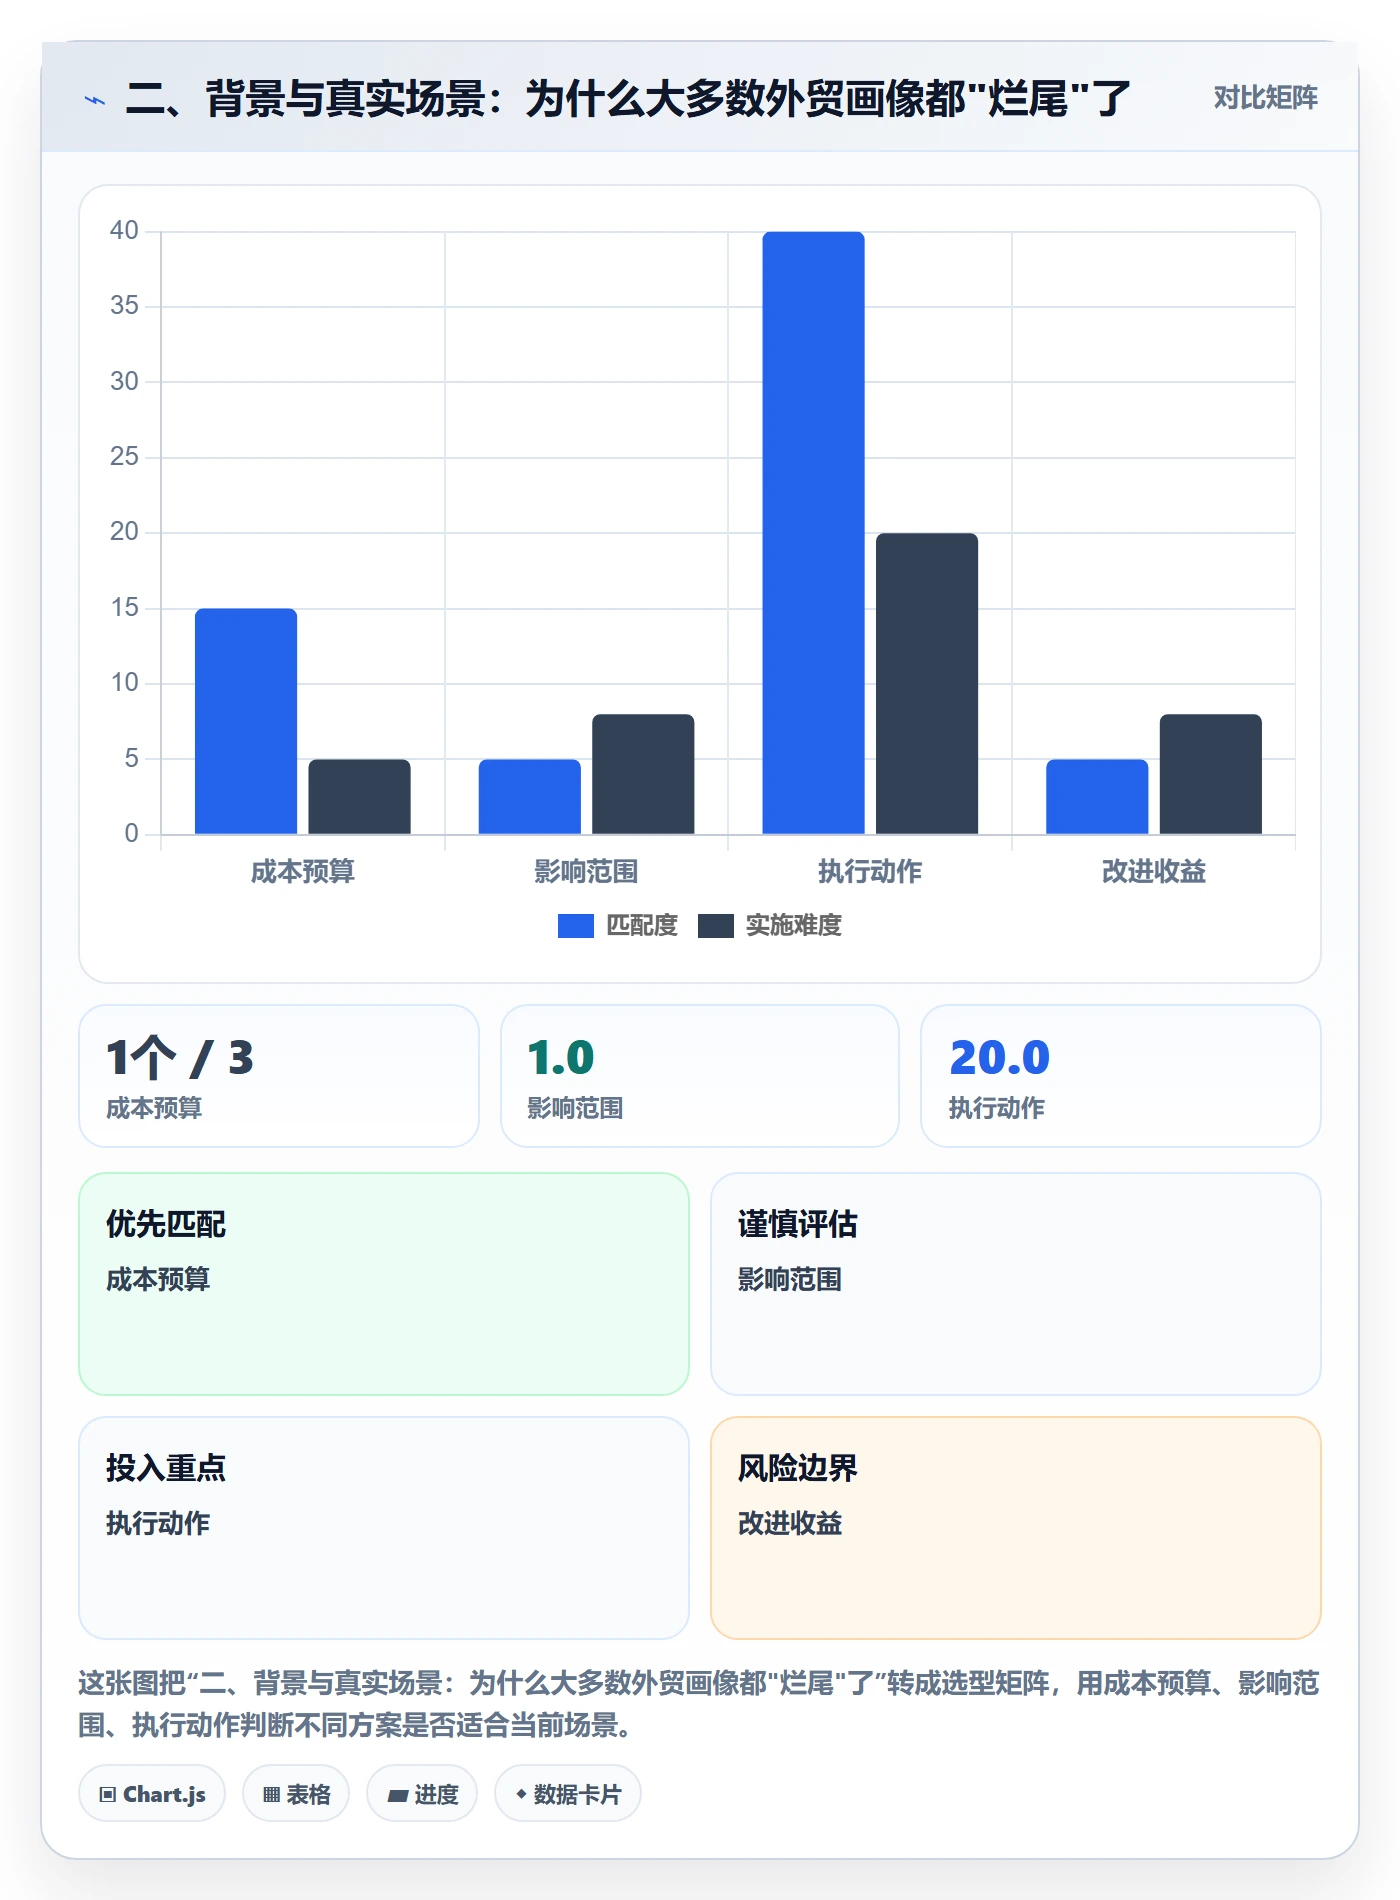This screenshot has height=1900, width=1400.
Task: Click the 实施难度 legend label
Action: [x=794, y=926]
